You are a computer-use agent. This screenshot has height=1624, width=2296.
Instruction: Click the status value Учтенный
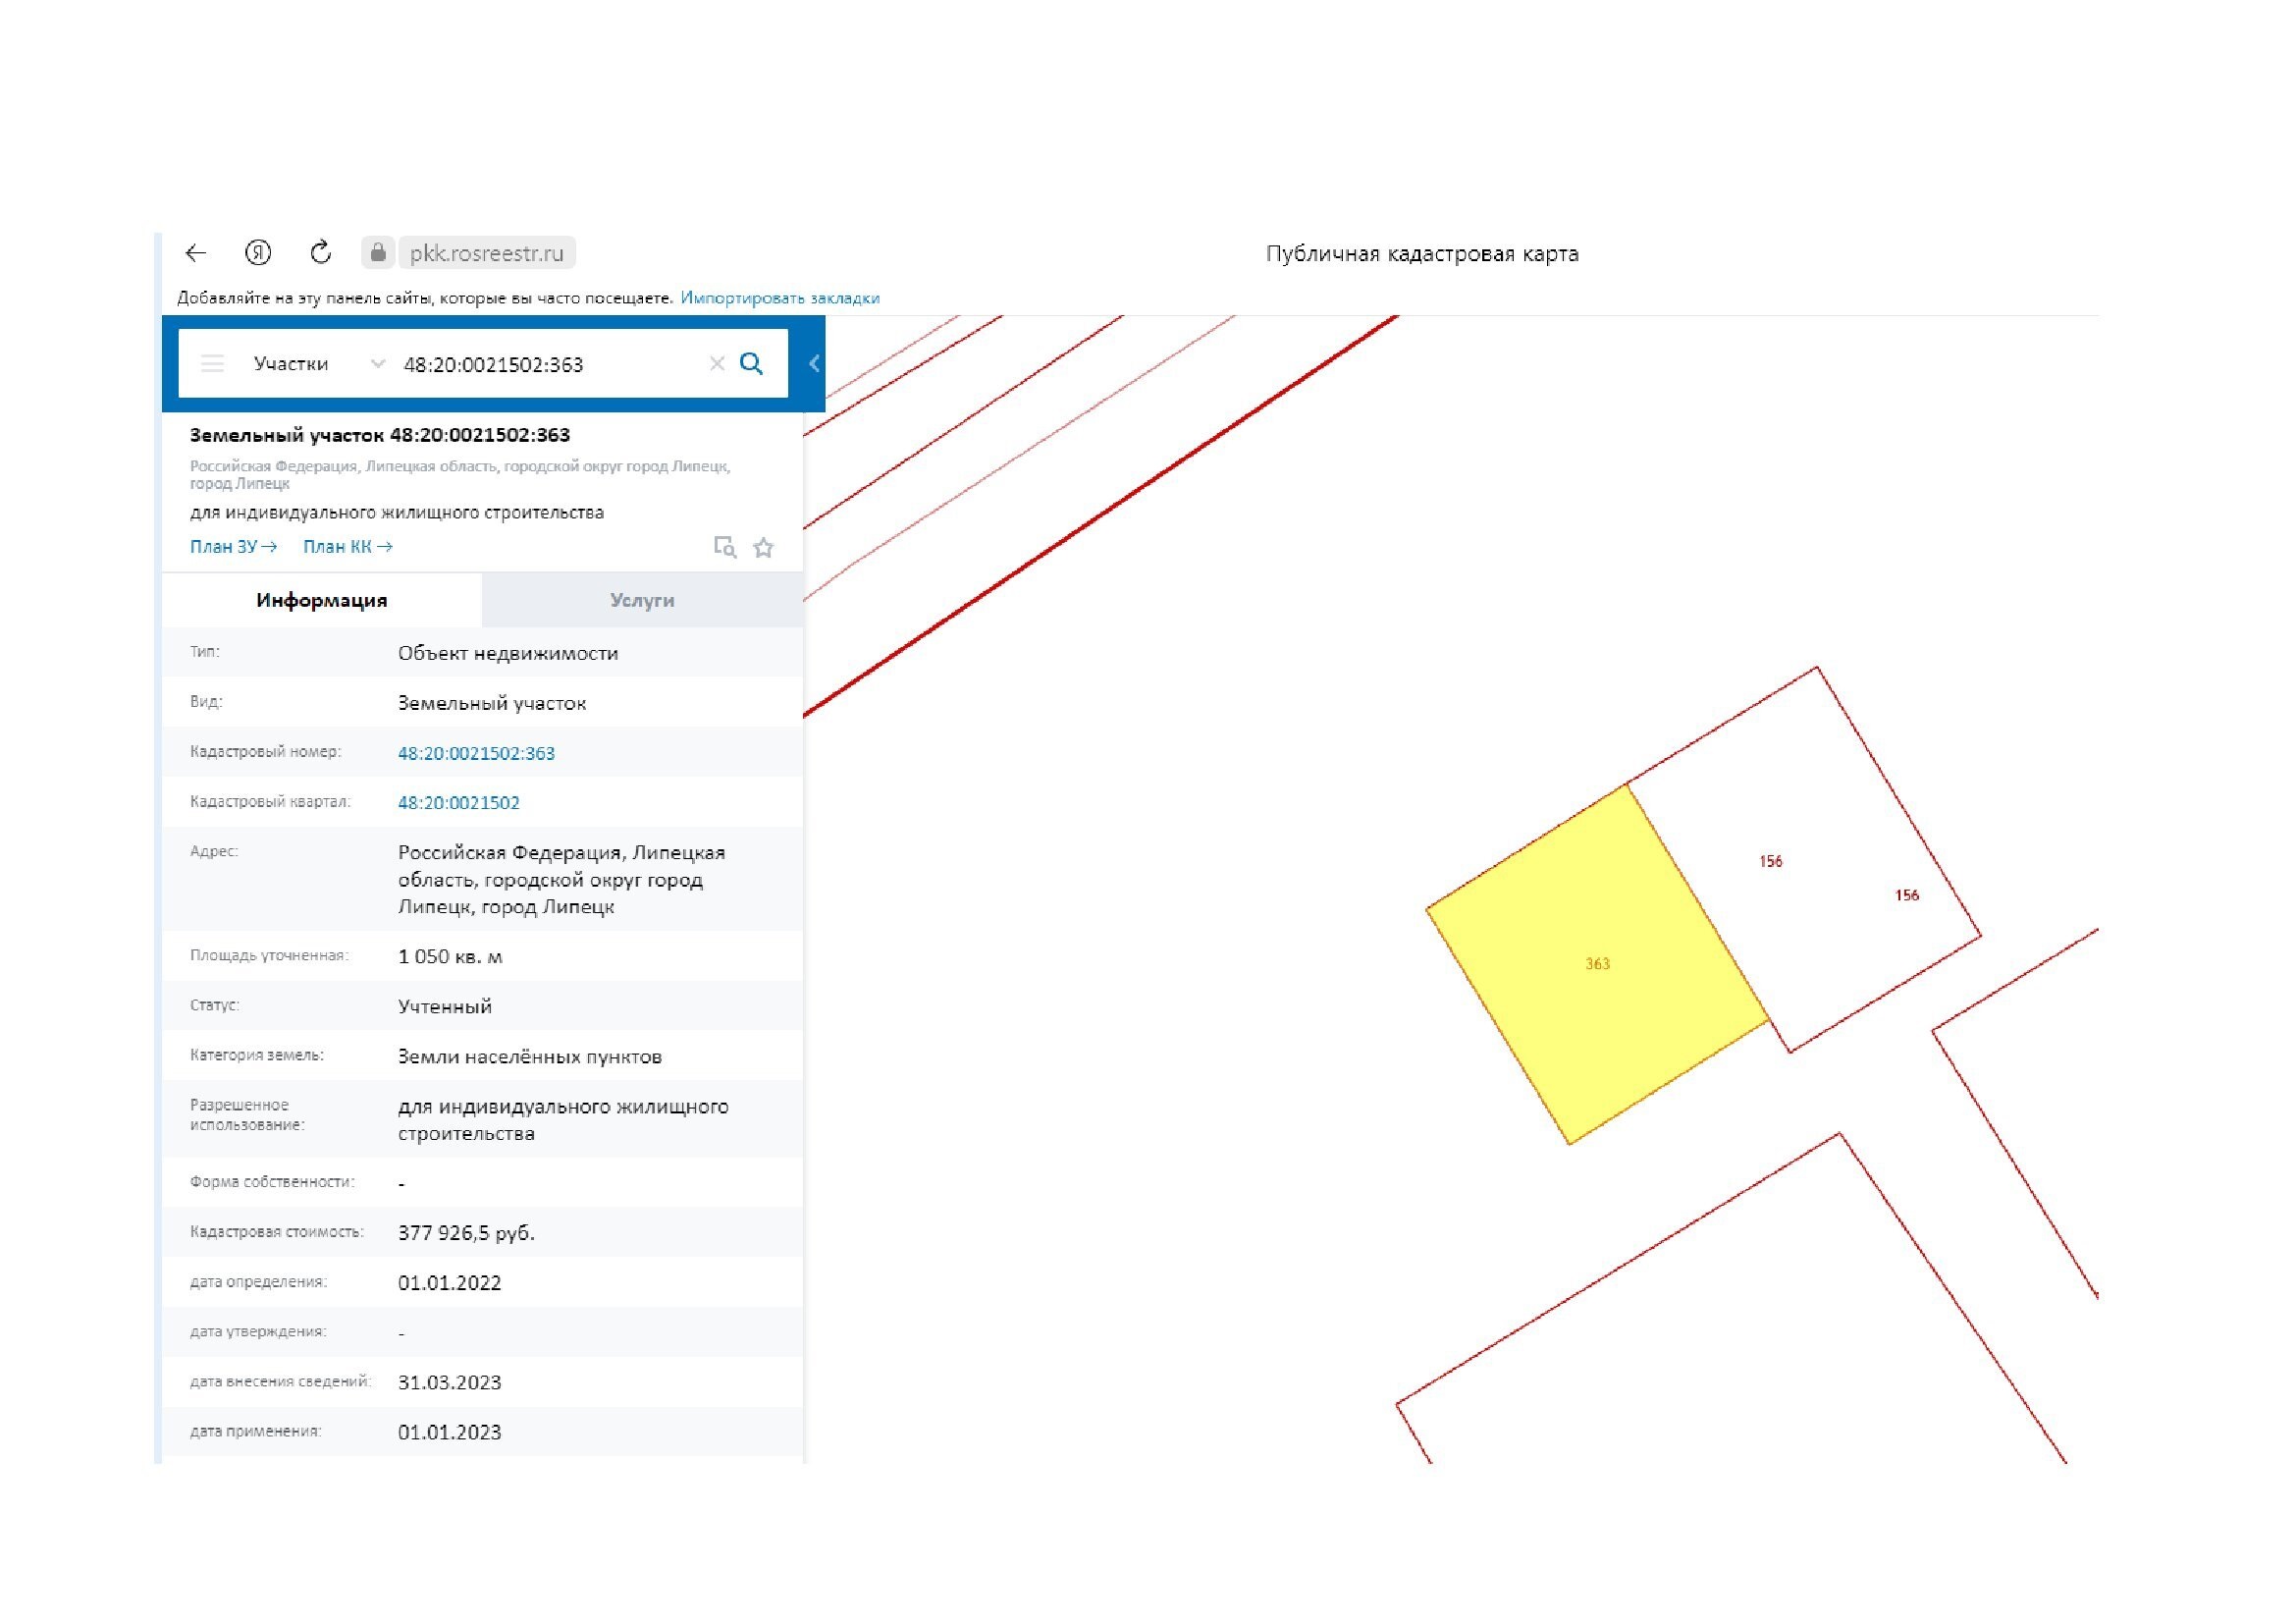click(x=445, y=1007)
